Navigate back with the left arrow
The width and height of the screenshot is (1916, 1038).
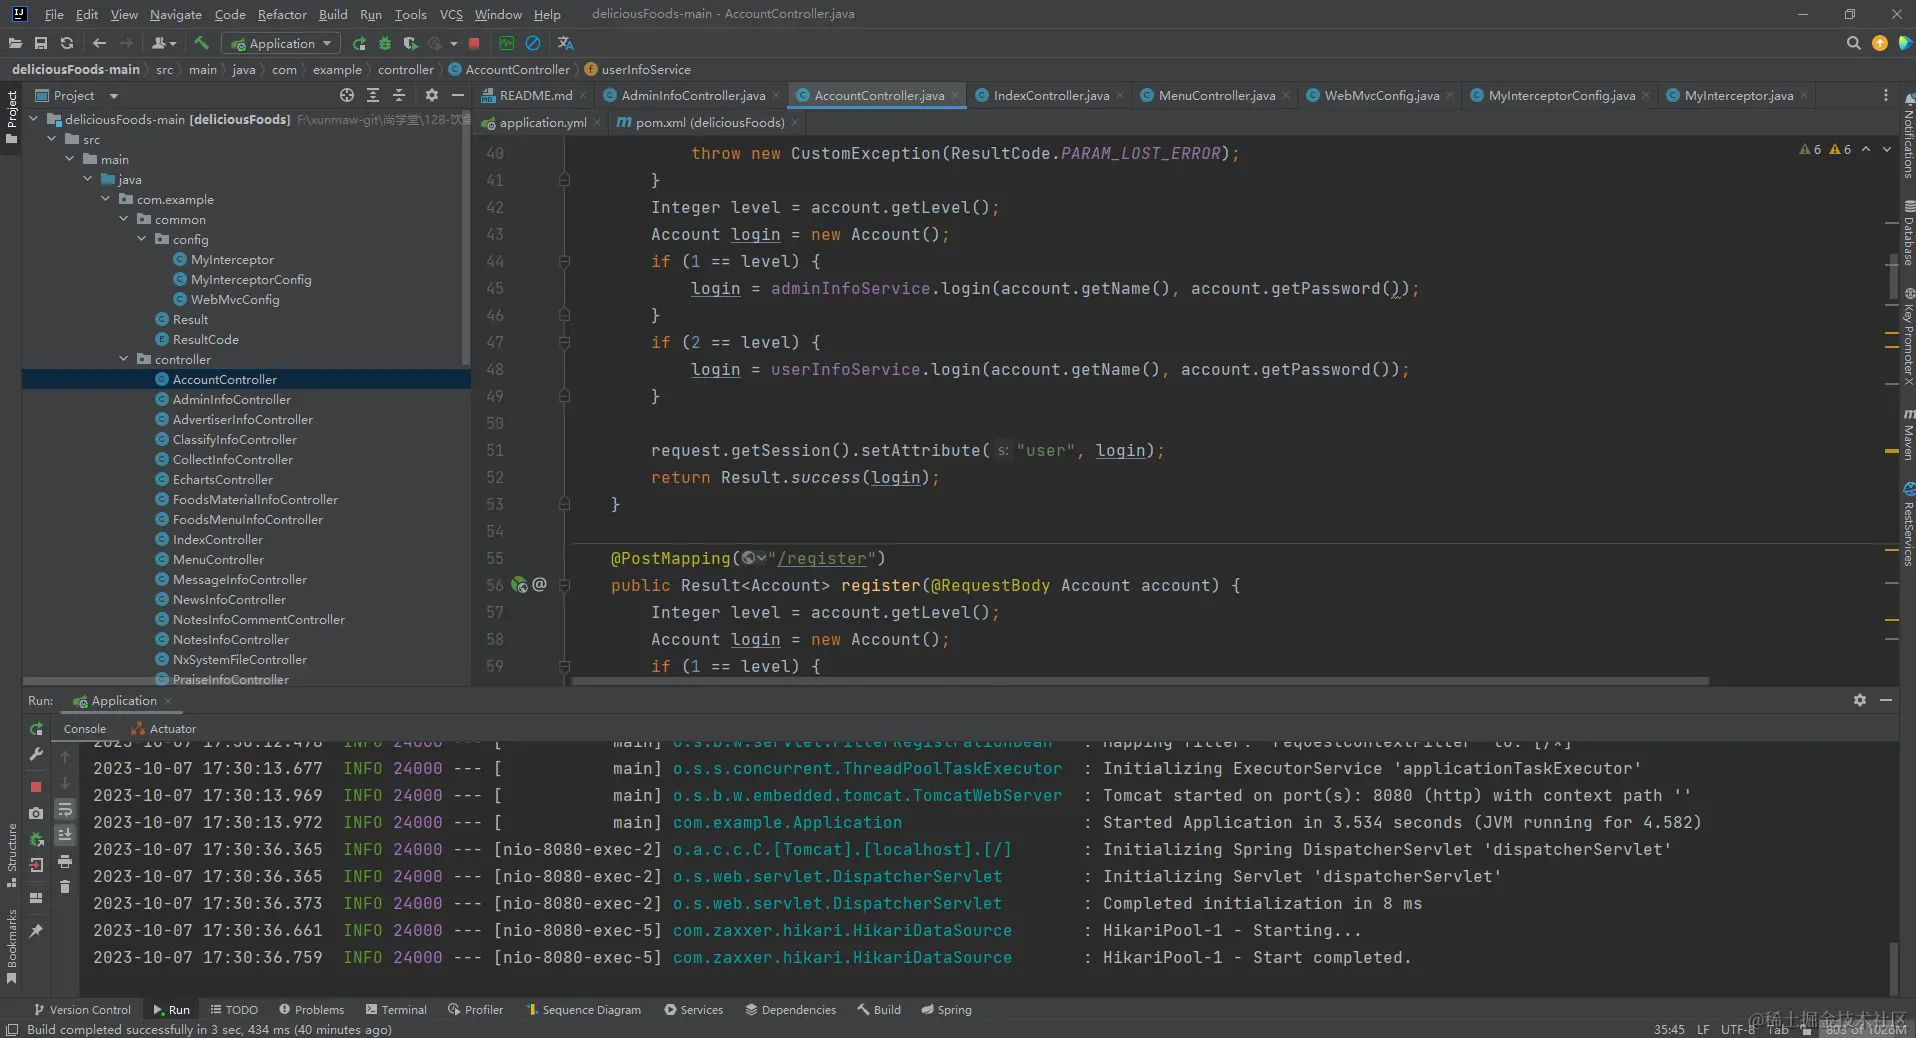click(x=99, y=43)
